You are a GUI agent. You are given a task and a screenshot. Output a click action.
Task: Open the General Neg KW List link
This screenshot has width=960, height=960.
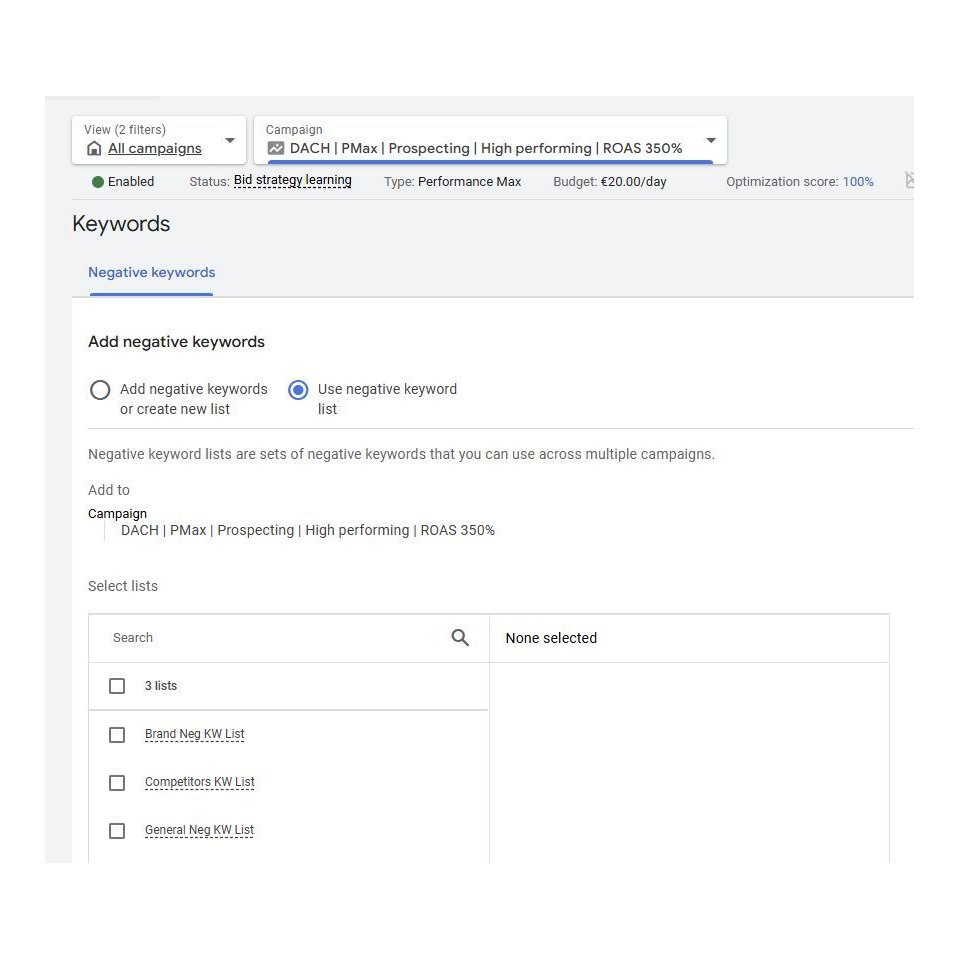pos(199,830)
